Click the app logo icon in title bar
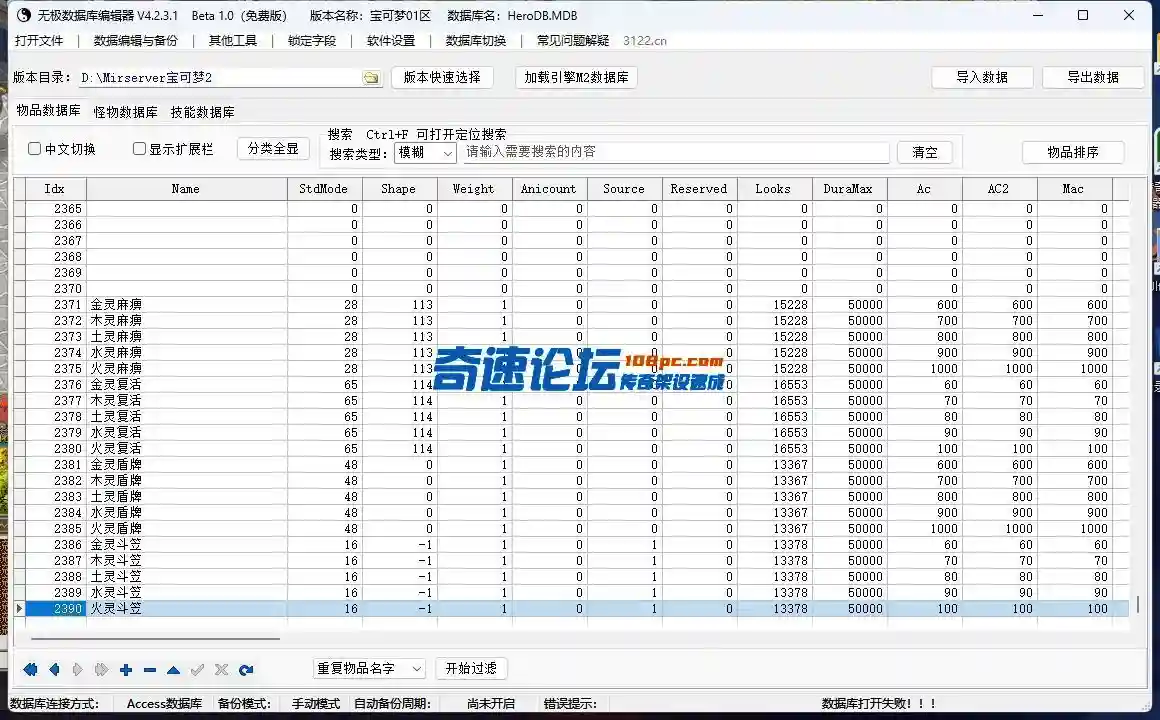Screen dimensions: 1160x720 pyautogui.click(x=24, y=15)
